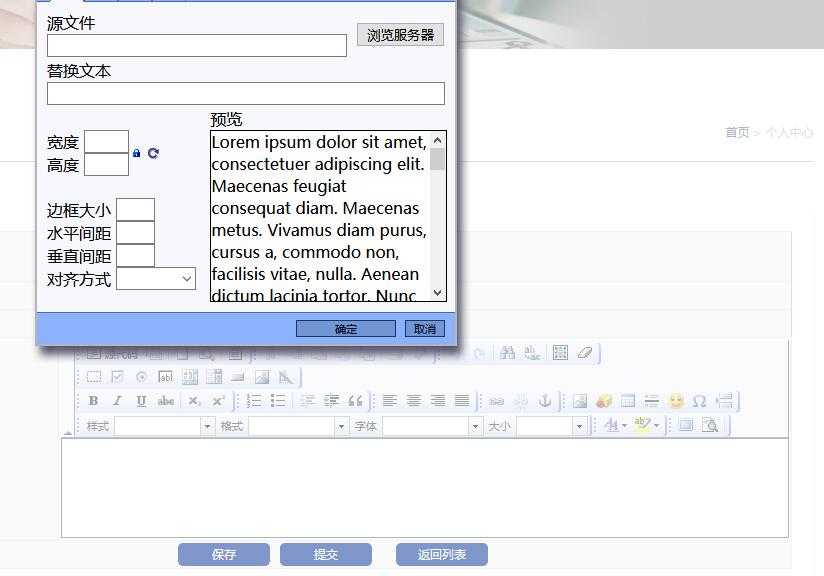Align text to the right

point(438,401)
